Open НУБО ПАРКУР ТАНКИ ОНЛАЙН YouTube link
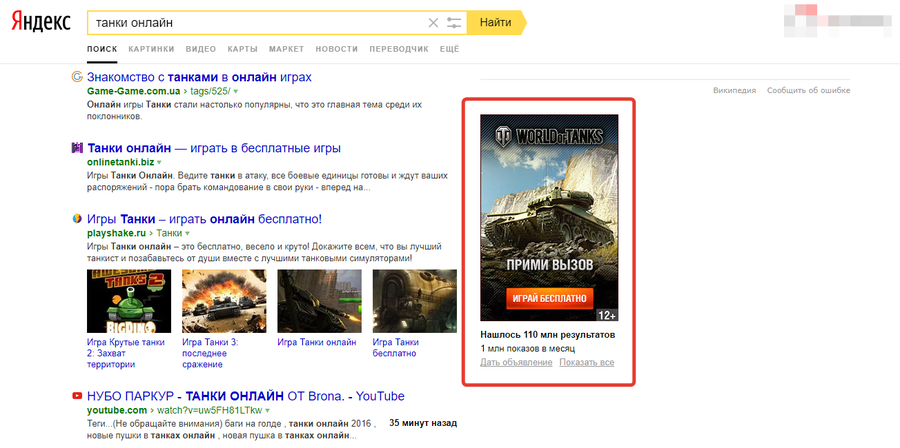 coord(246,396)
